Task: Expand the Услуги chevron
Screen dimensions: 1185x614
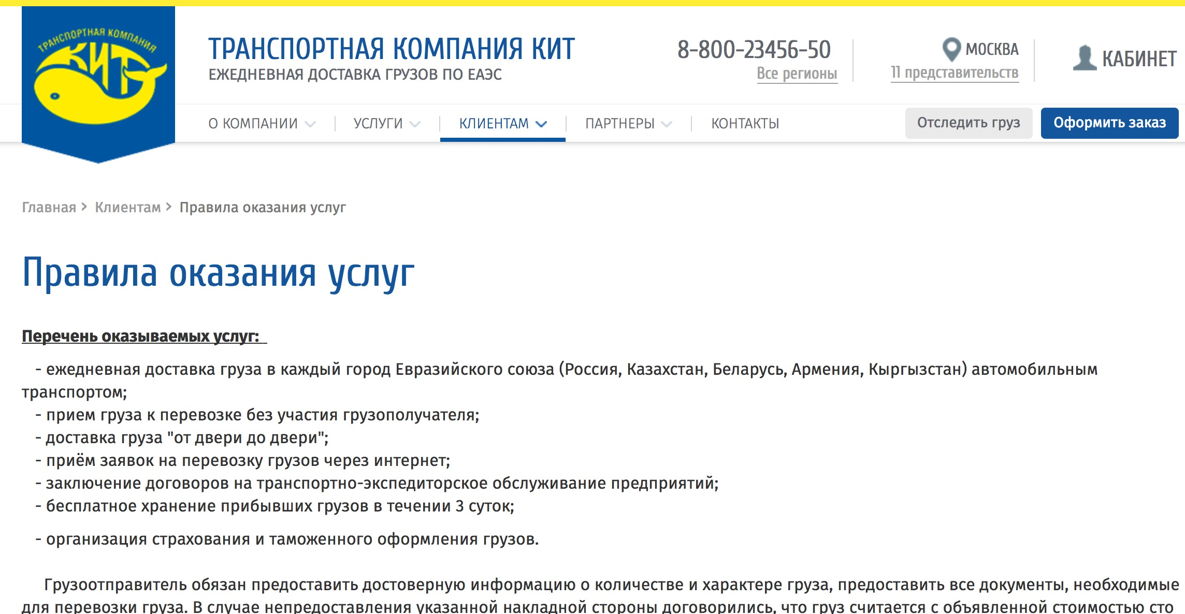Action: (414, 124)
